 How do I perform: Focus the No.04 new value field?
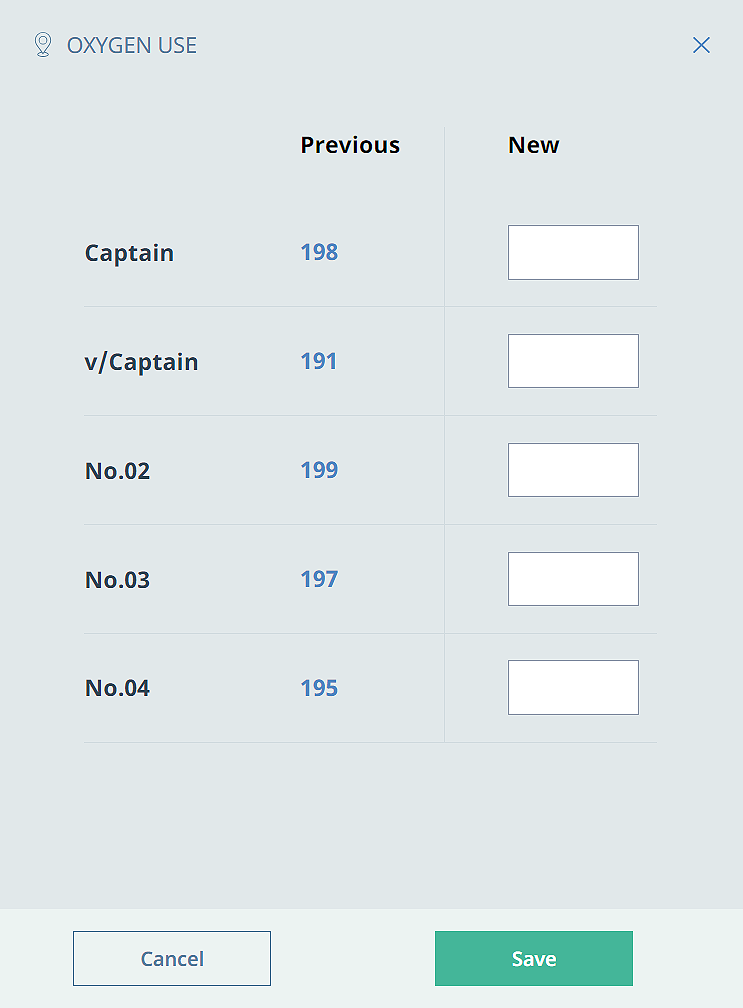click(573, 687)
